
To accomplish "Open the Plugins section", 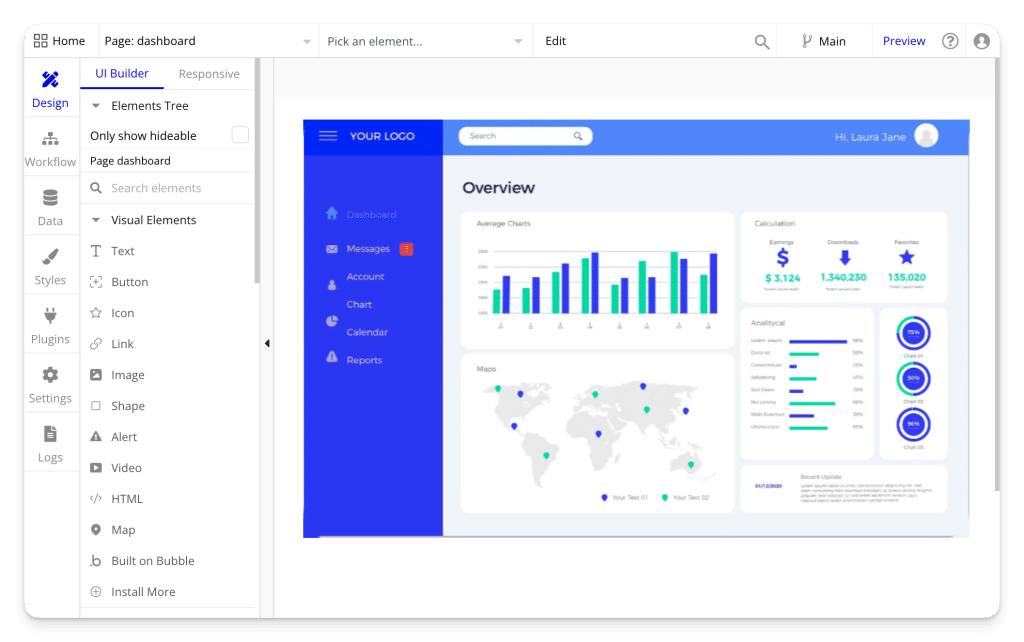I will click(50, 326).
